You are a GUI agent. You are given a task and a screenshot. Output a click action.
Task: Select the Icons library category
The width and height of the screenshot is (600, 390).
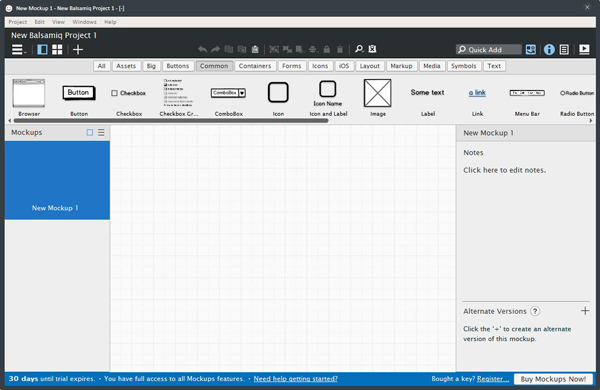click(320, 66)
